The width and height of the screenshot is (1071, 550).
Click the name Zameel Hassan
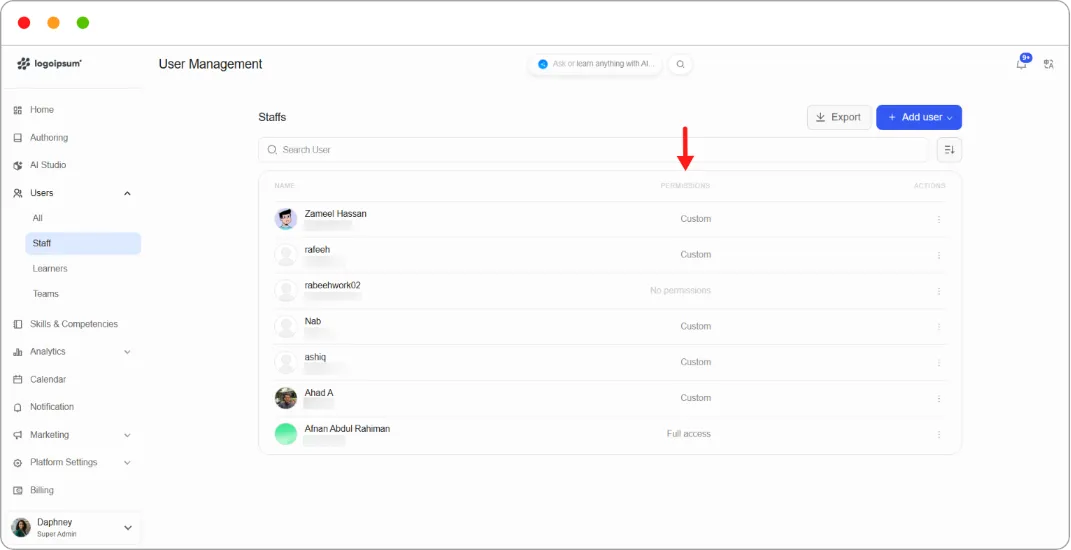click(x=335, y=214)
